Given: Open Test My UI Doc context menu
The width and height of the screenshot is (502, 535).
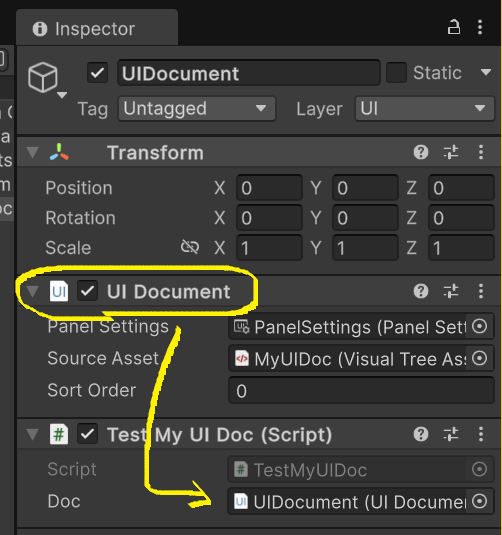Looking at the screenshot, I should [481, 434].
